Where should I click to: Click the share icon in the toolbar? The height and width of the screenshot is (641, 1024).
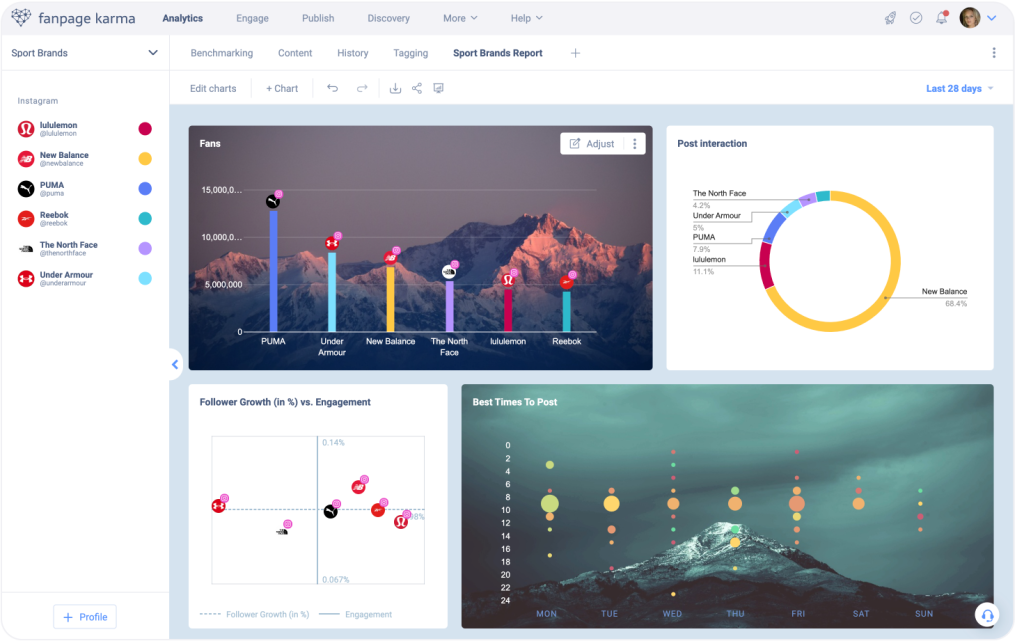tap(417, 88)
